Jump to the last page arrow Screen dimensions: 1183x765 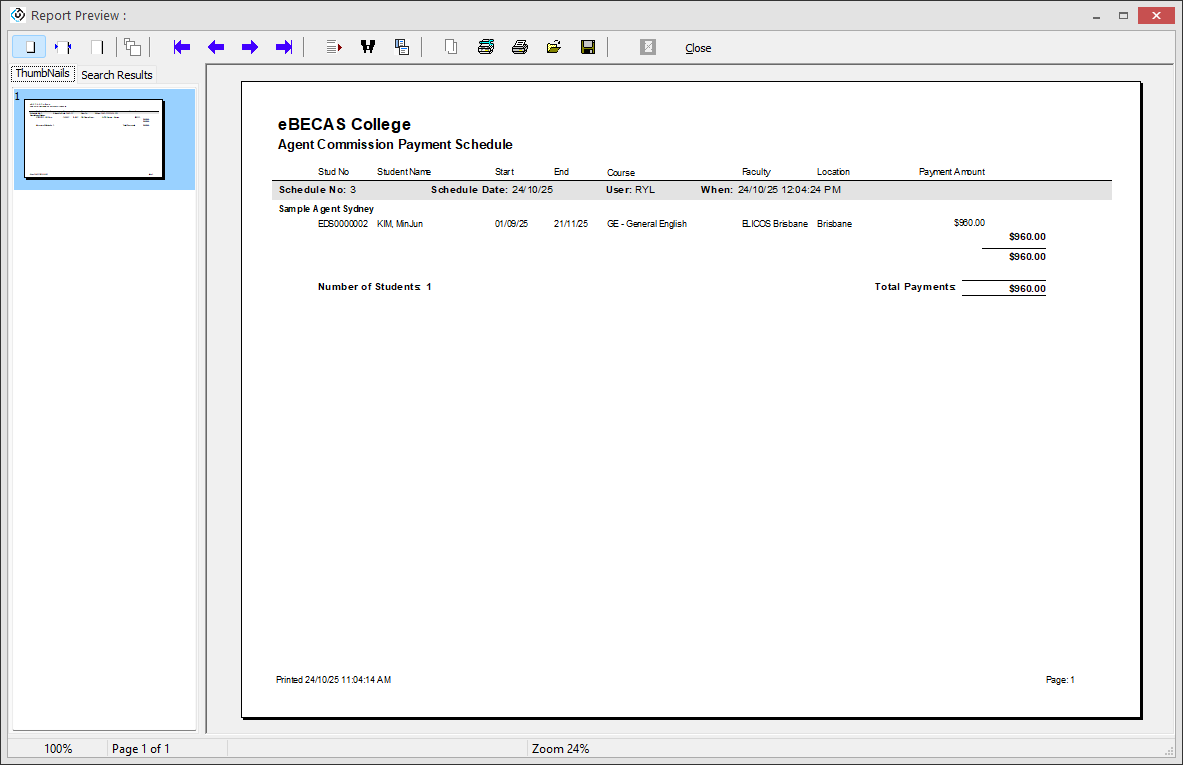pyautogui.click(x=284, y=47)
